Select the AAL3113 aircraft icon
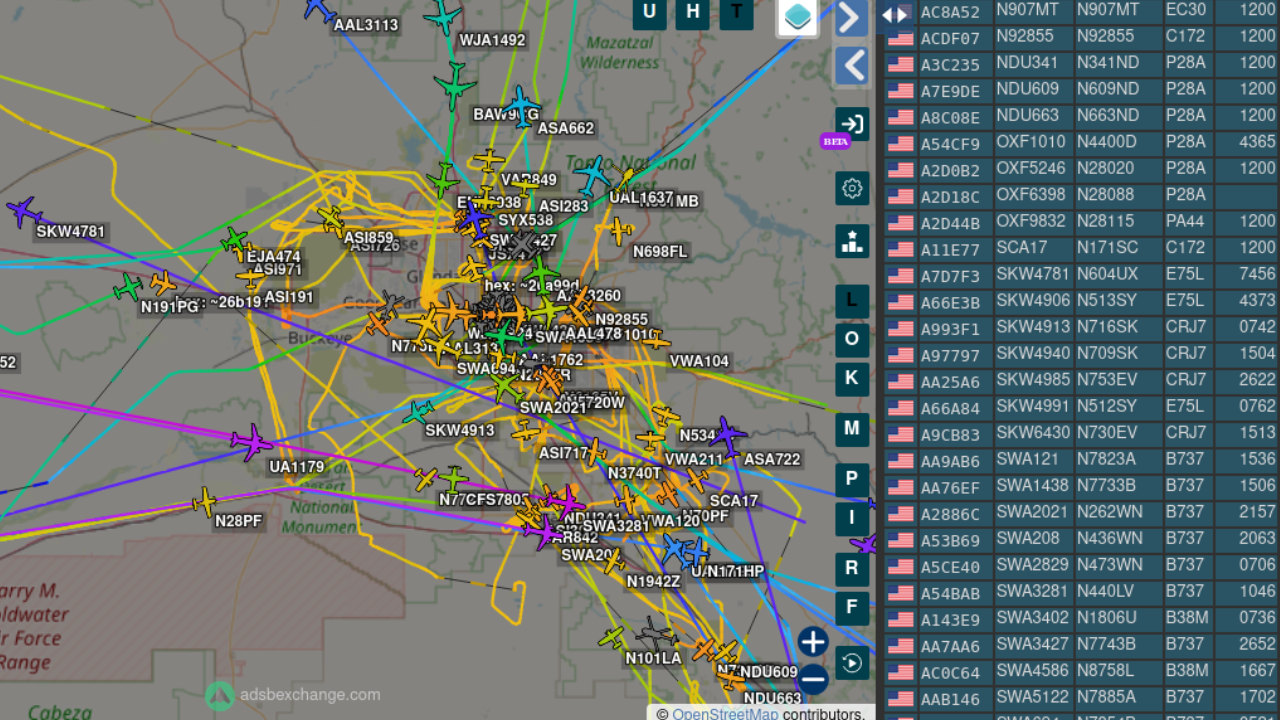This screenshot has width=1280, height=720. point(319,9)
